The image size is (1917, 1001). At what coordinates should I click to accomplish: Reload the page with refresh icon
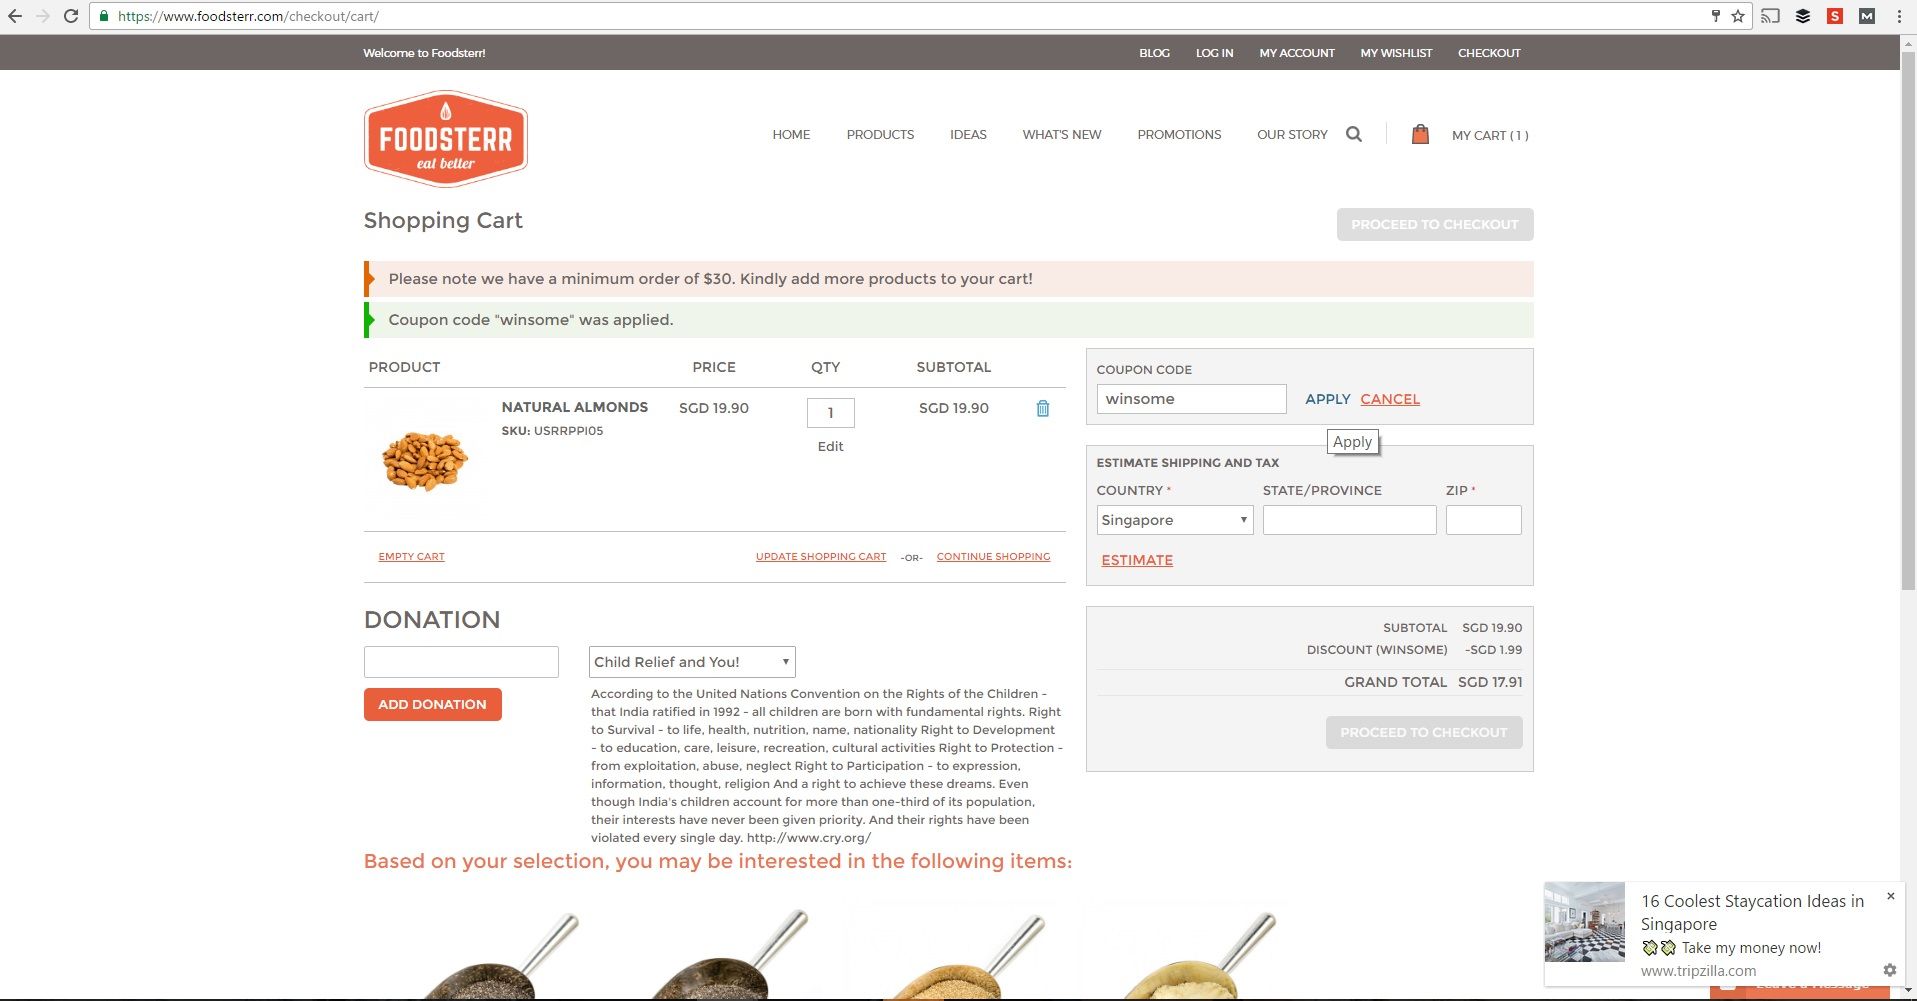pos(71,16)
